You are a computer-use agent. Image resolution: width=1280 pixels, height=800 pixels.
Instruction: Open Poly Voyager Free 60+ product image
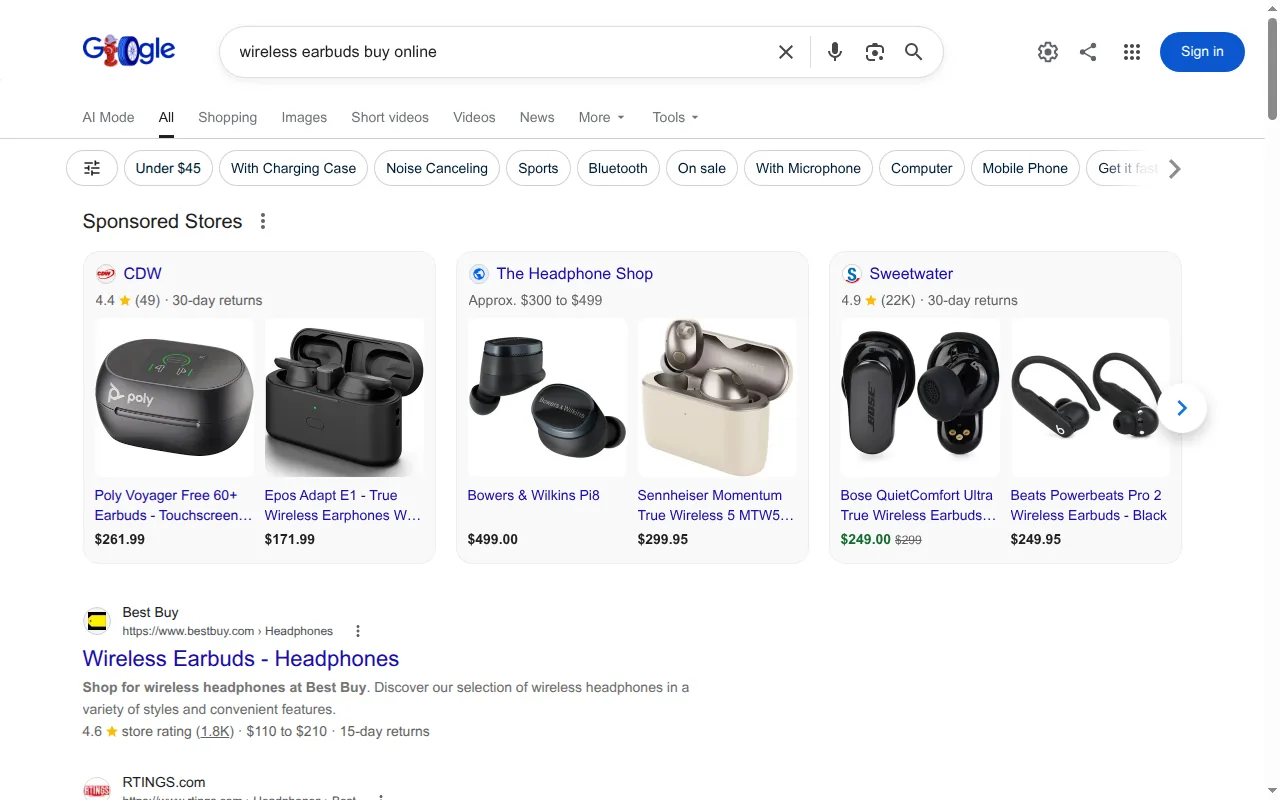tap(174, 397)
